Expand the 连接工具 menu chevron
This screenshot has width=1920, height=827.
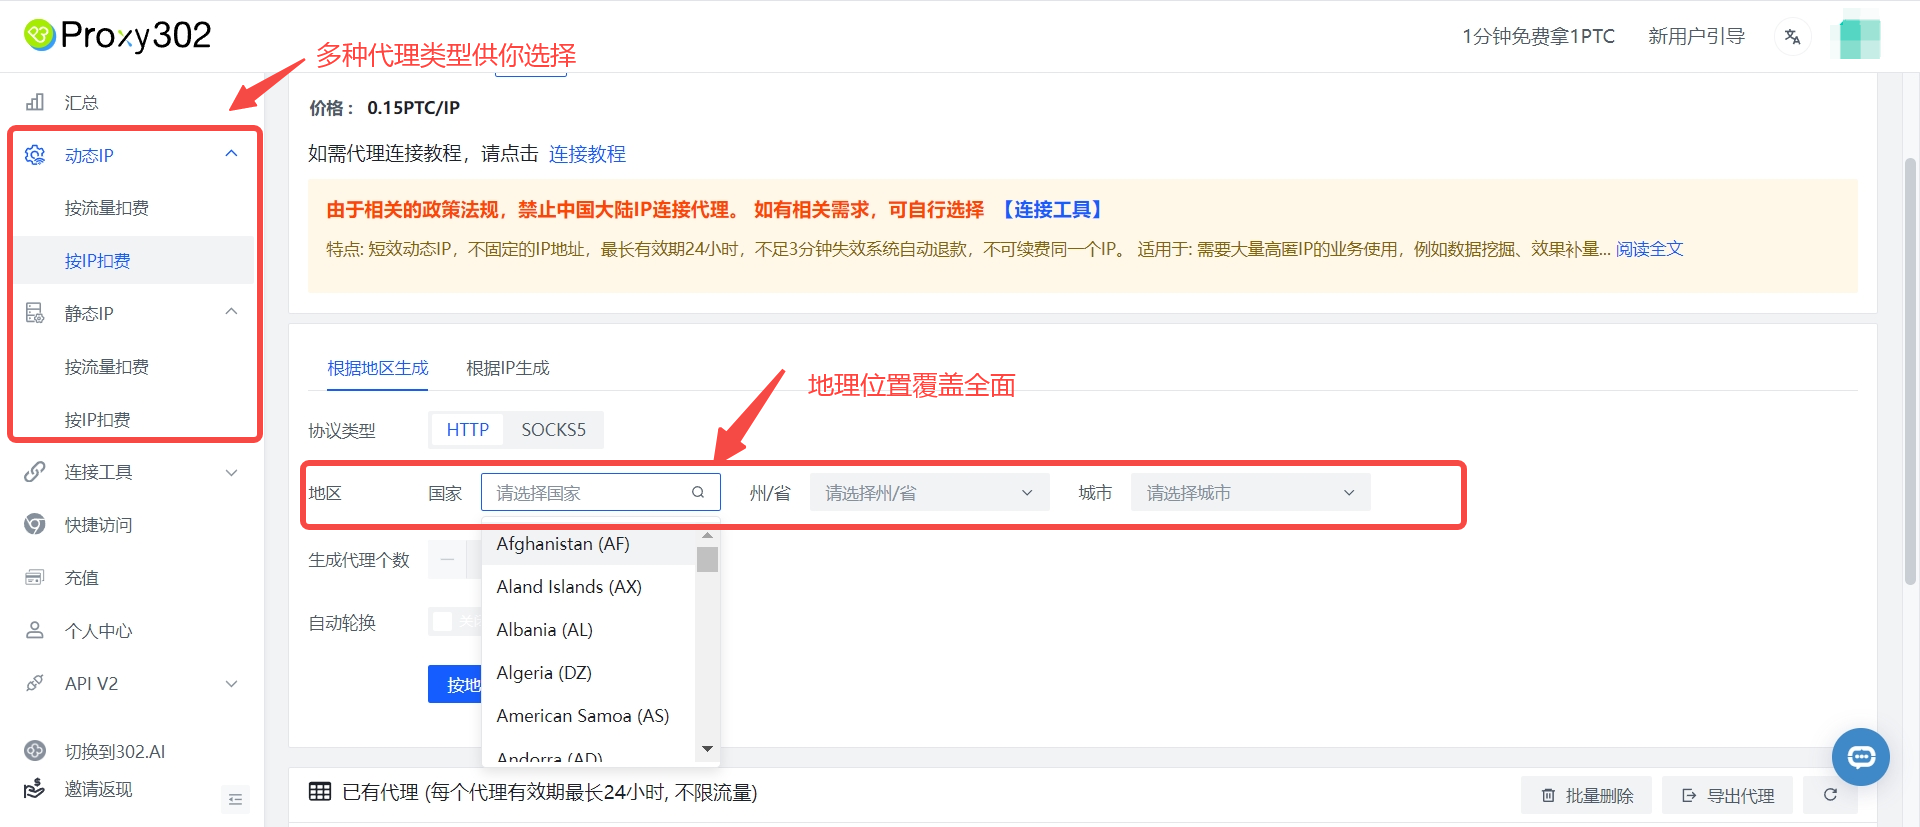(232, 472)
